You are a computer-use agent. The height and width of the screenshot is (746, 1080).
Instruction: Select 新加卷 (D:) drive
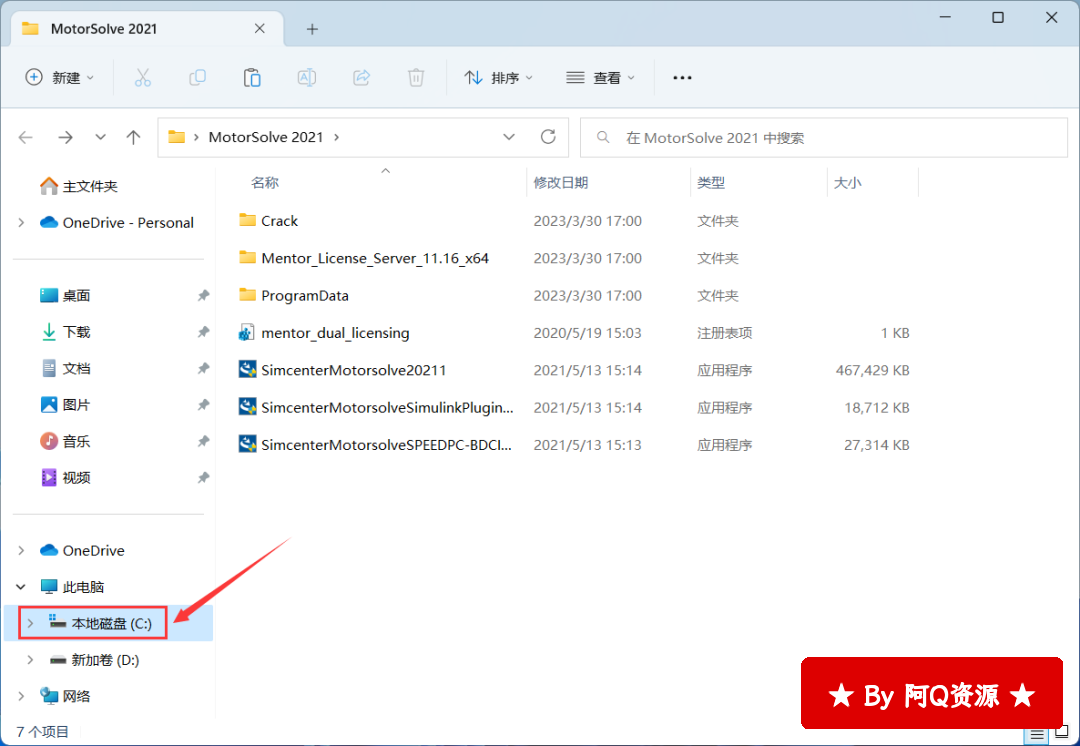tap(94, 660)
